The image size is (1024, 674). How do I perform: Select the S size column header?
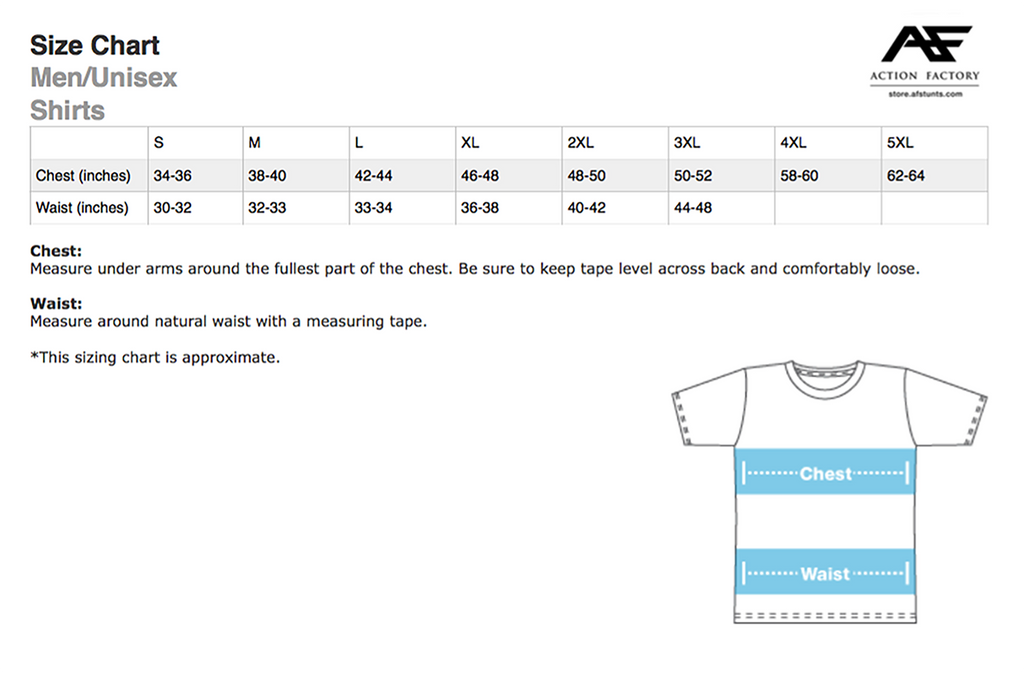159,143
